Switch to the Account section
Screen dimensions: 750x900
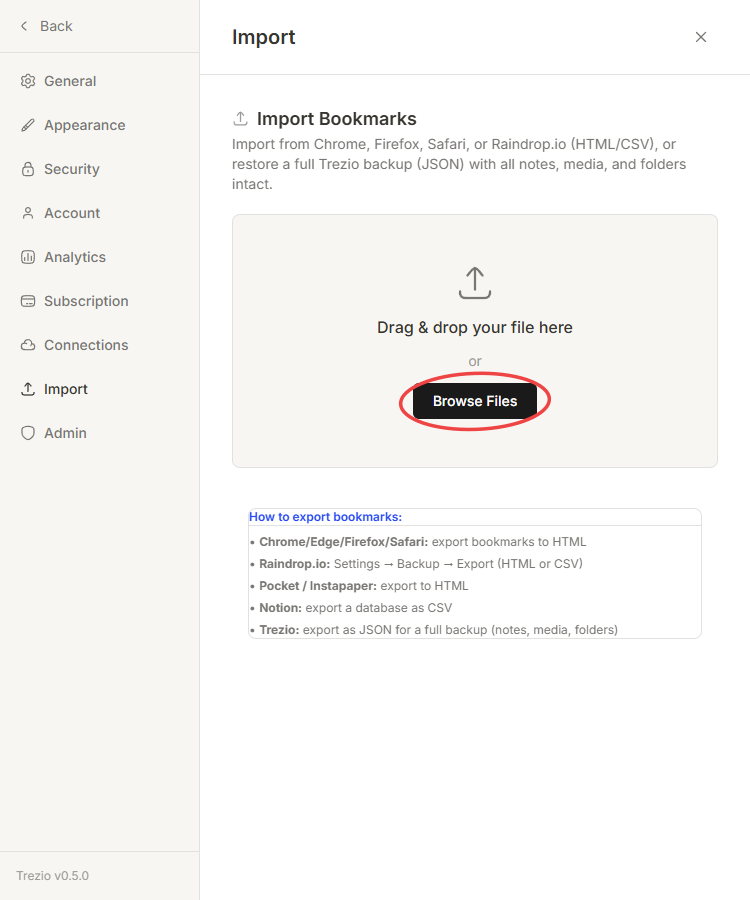72,213
